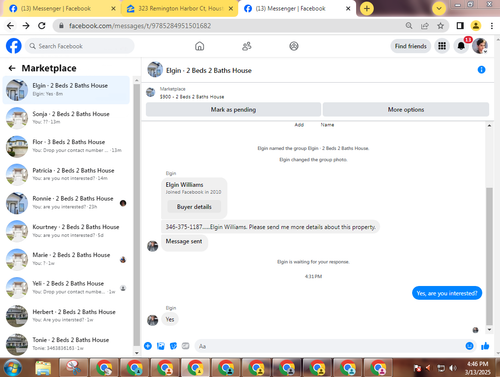Open Chrome three-dot menu
Viewport: 500px width, 377px height.
[x=492, y=26]
